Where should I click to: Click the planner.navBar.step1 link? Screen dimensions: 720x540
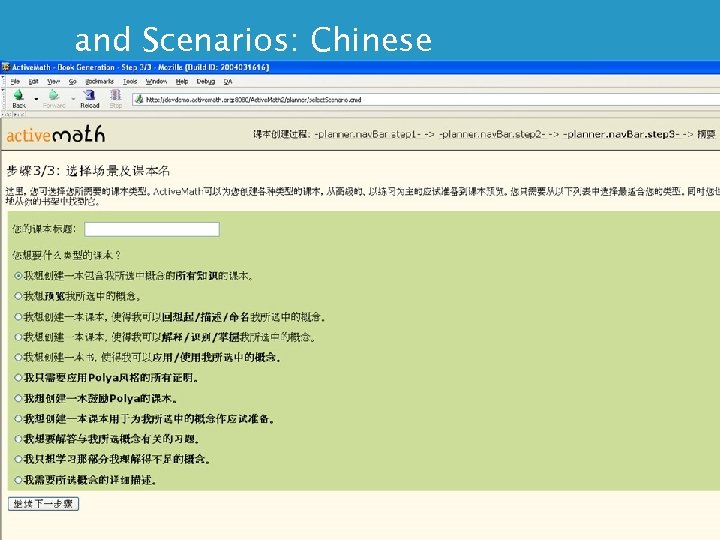pyautogui.click(x=367, y=134)
